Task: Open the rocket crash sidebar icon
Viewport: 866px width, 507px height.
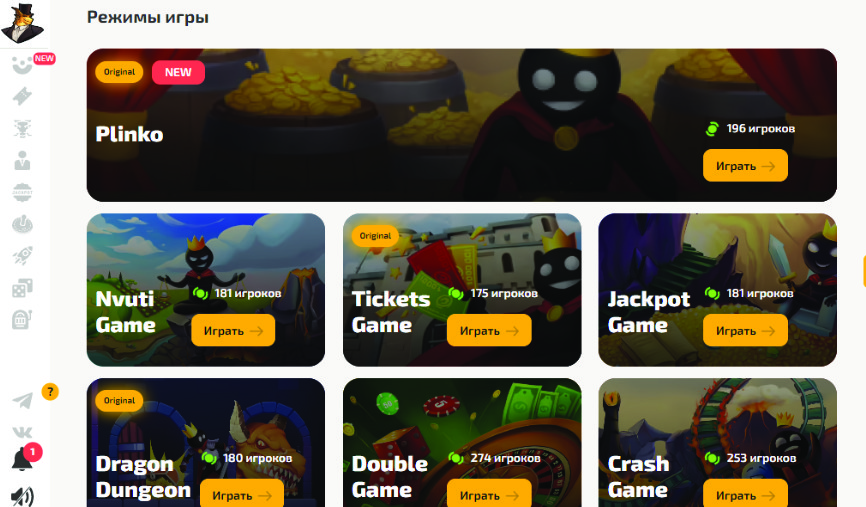Action: 23,256
